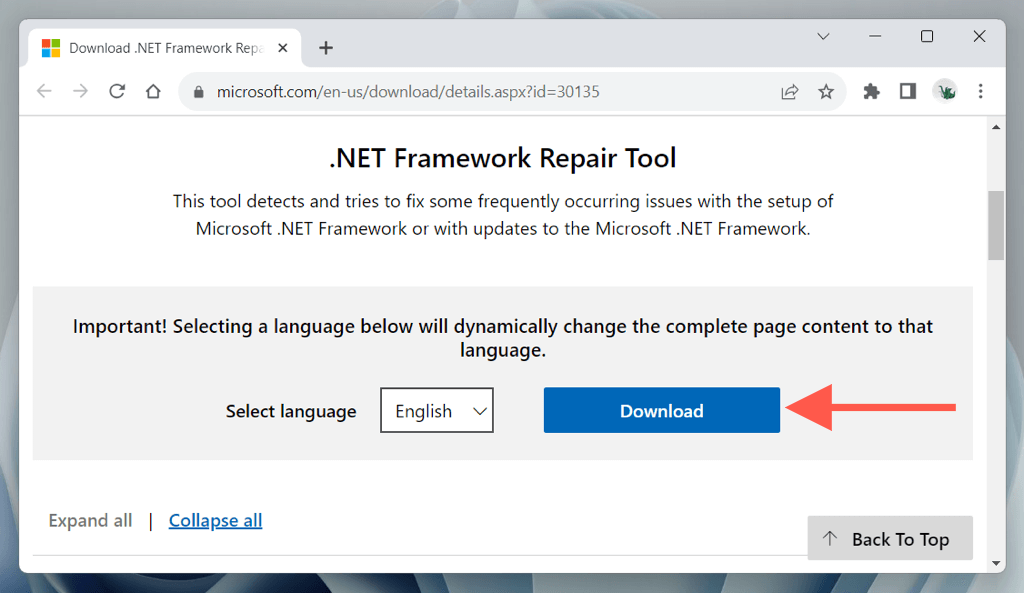Go to the home page icon
This screenshot has height=593, width=1024.
pyautogui.click(x=153, y=91)
